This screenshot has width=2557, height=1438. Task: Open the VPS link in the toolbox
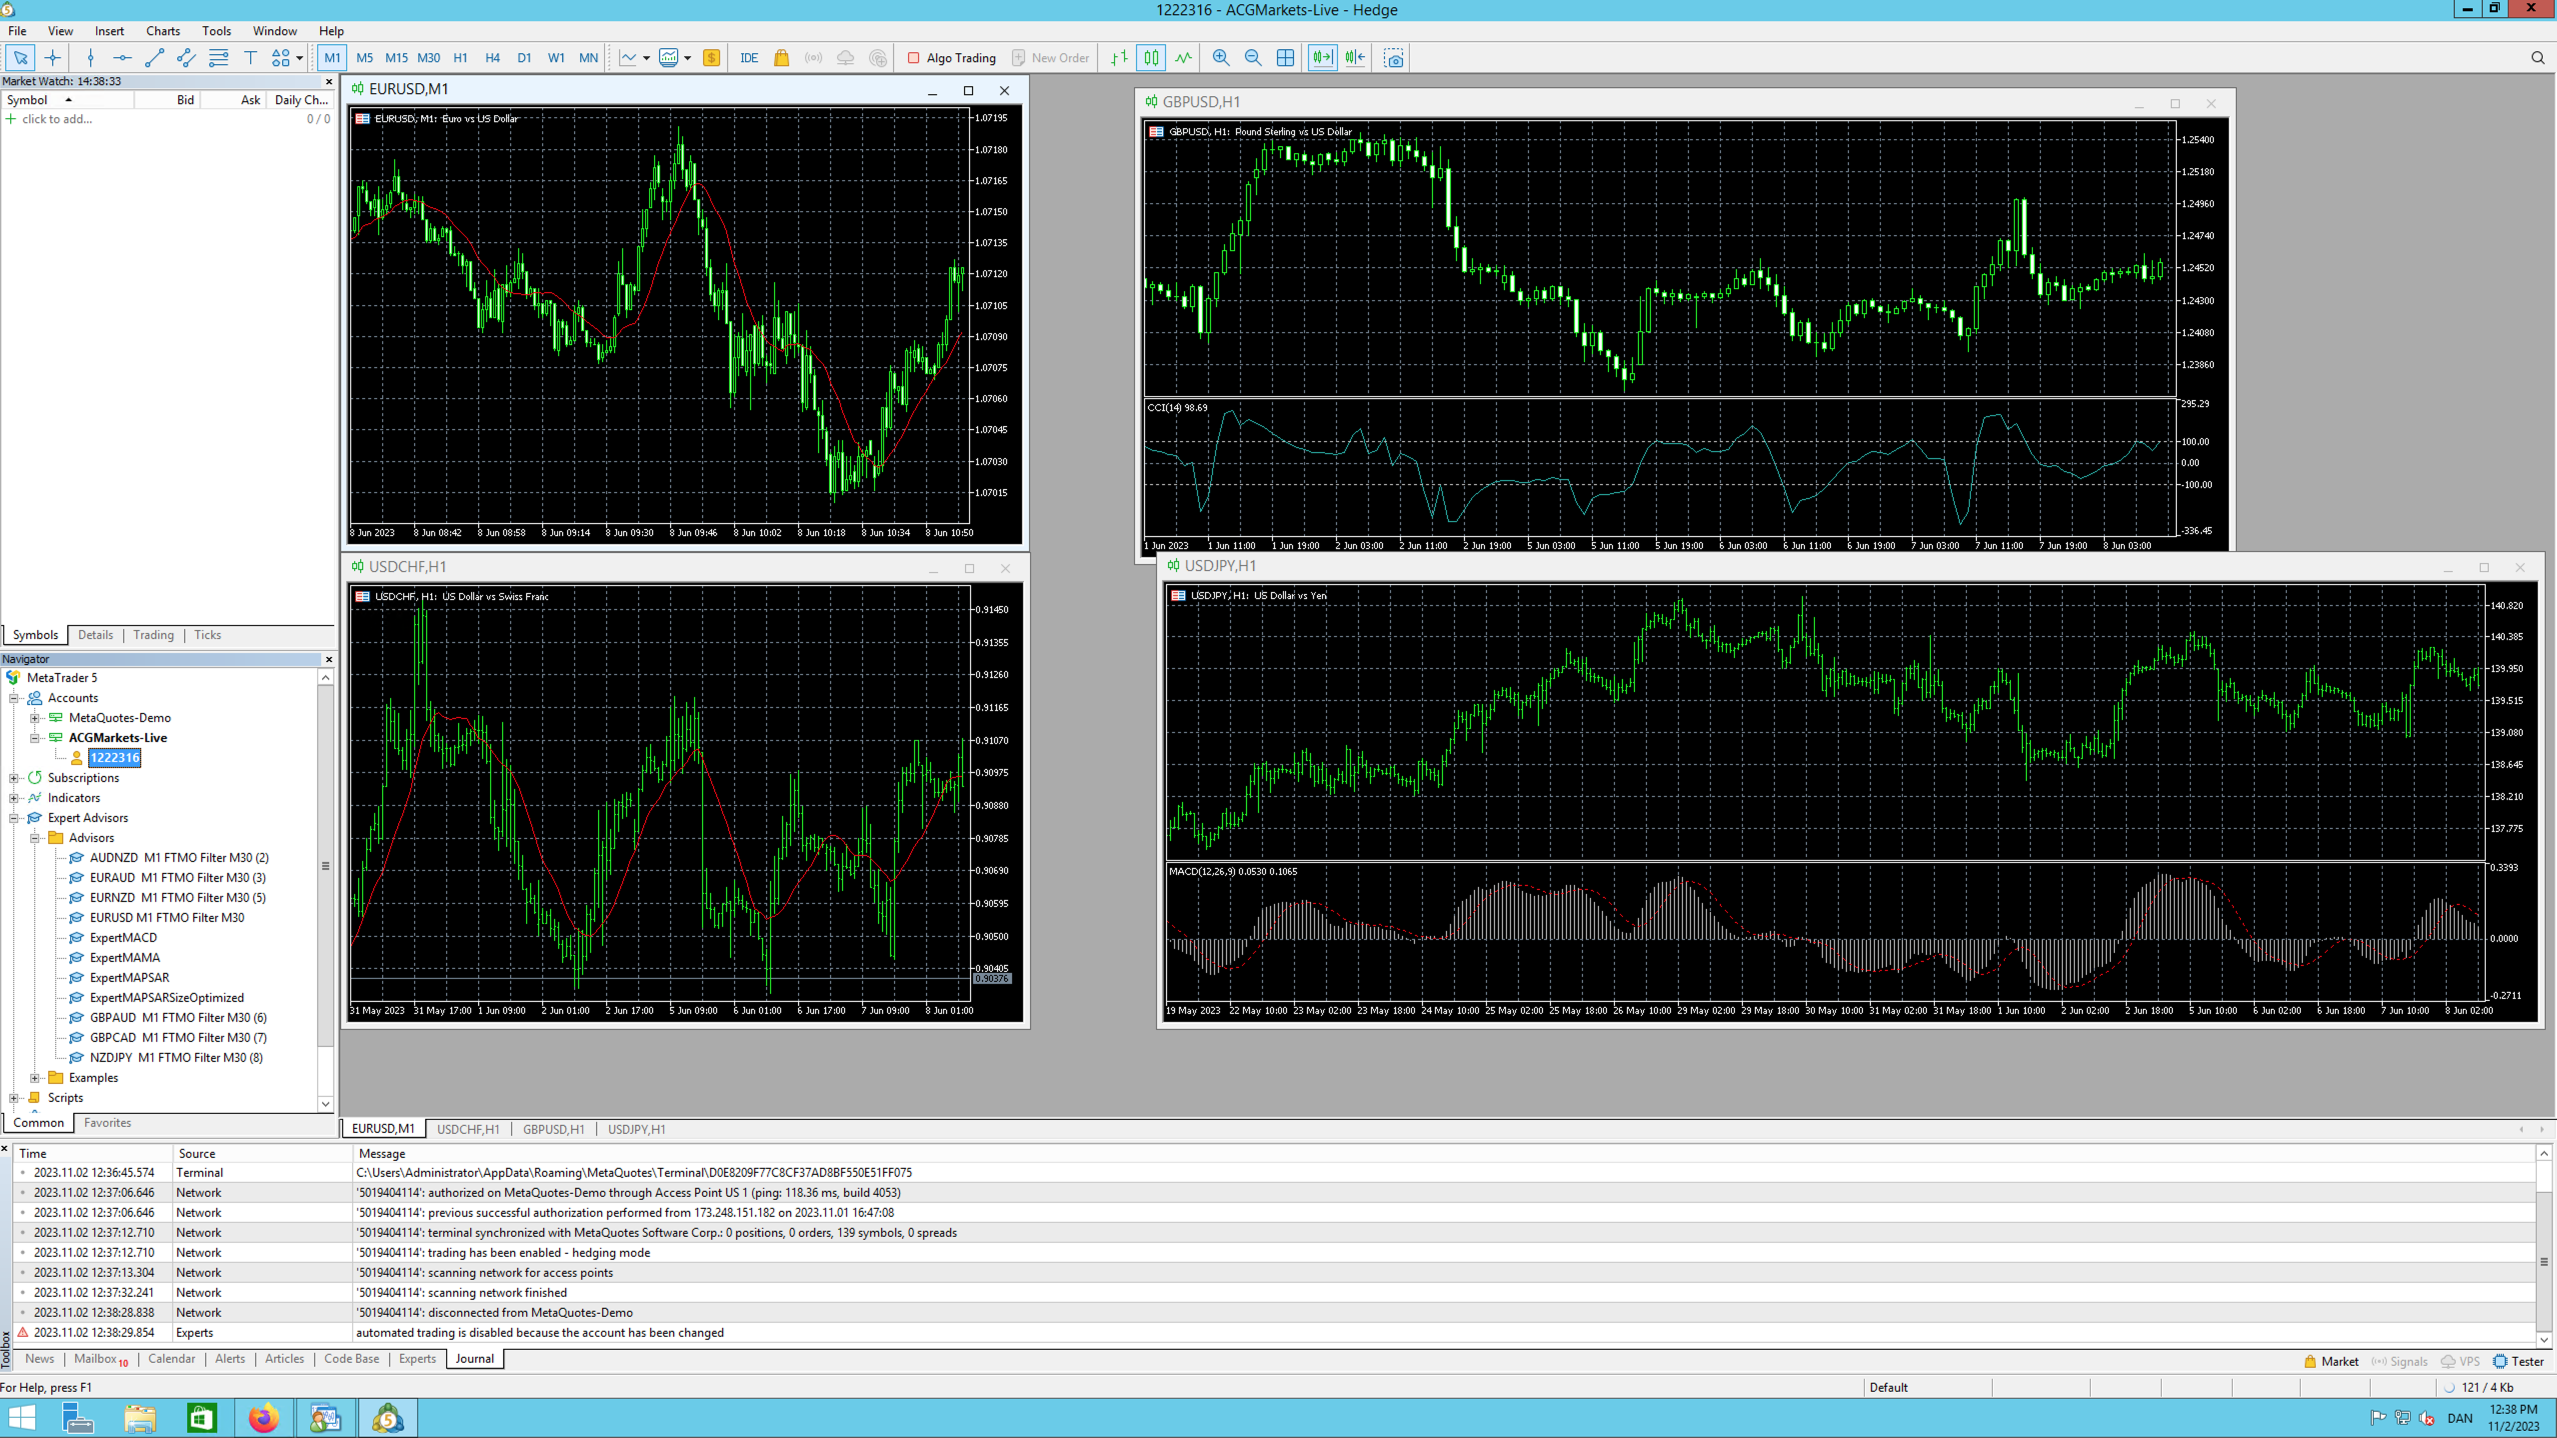tap(2460, 1361)
